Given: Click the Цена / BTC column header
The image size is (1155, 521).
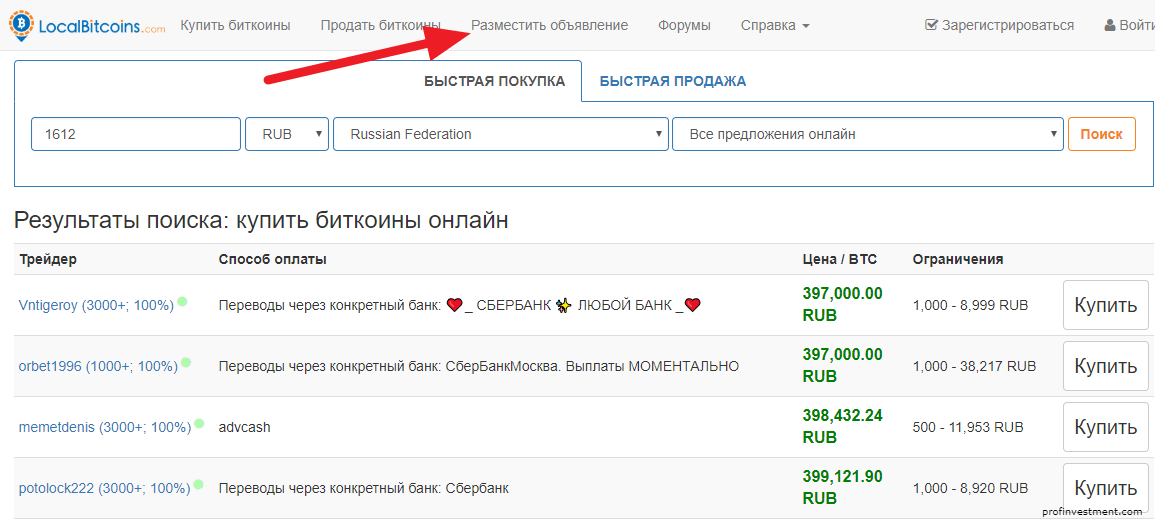Looking at the screenshot, I should pos(839,259).
